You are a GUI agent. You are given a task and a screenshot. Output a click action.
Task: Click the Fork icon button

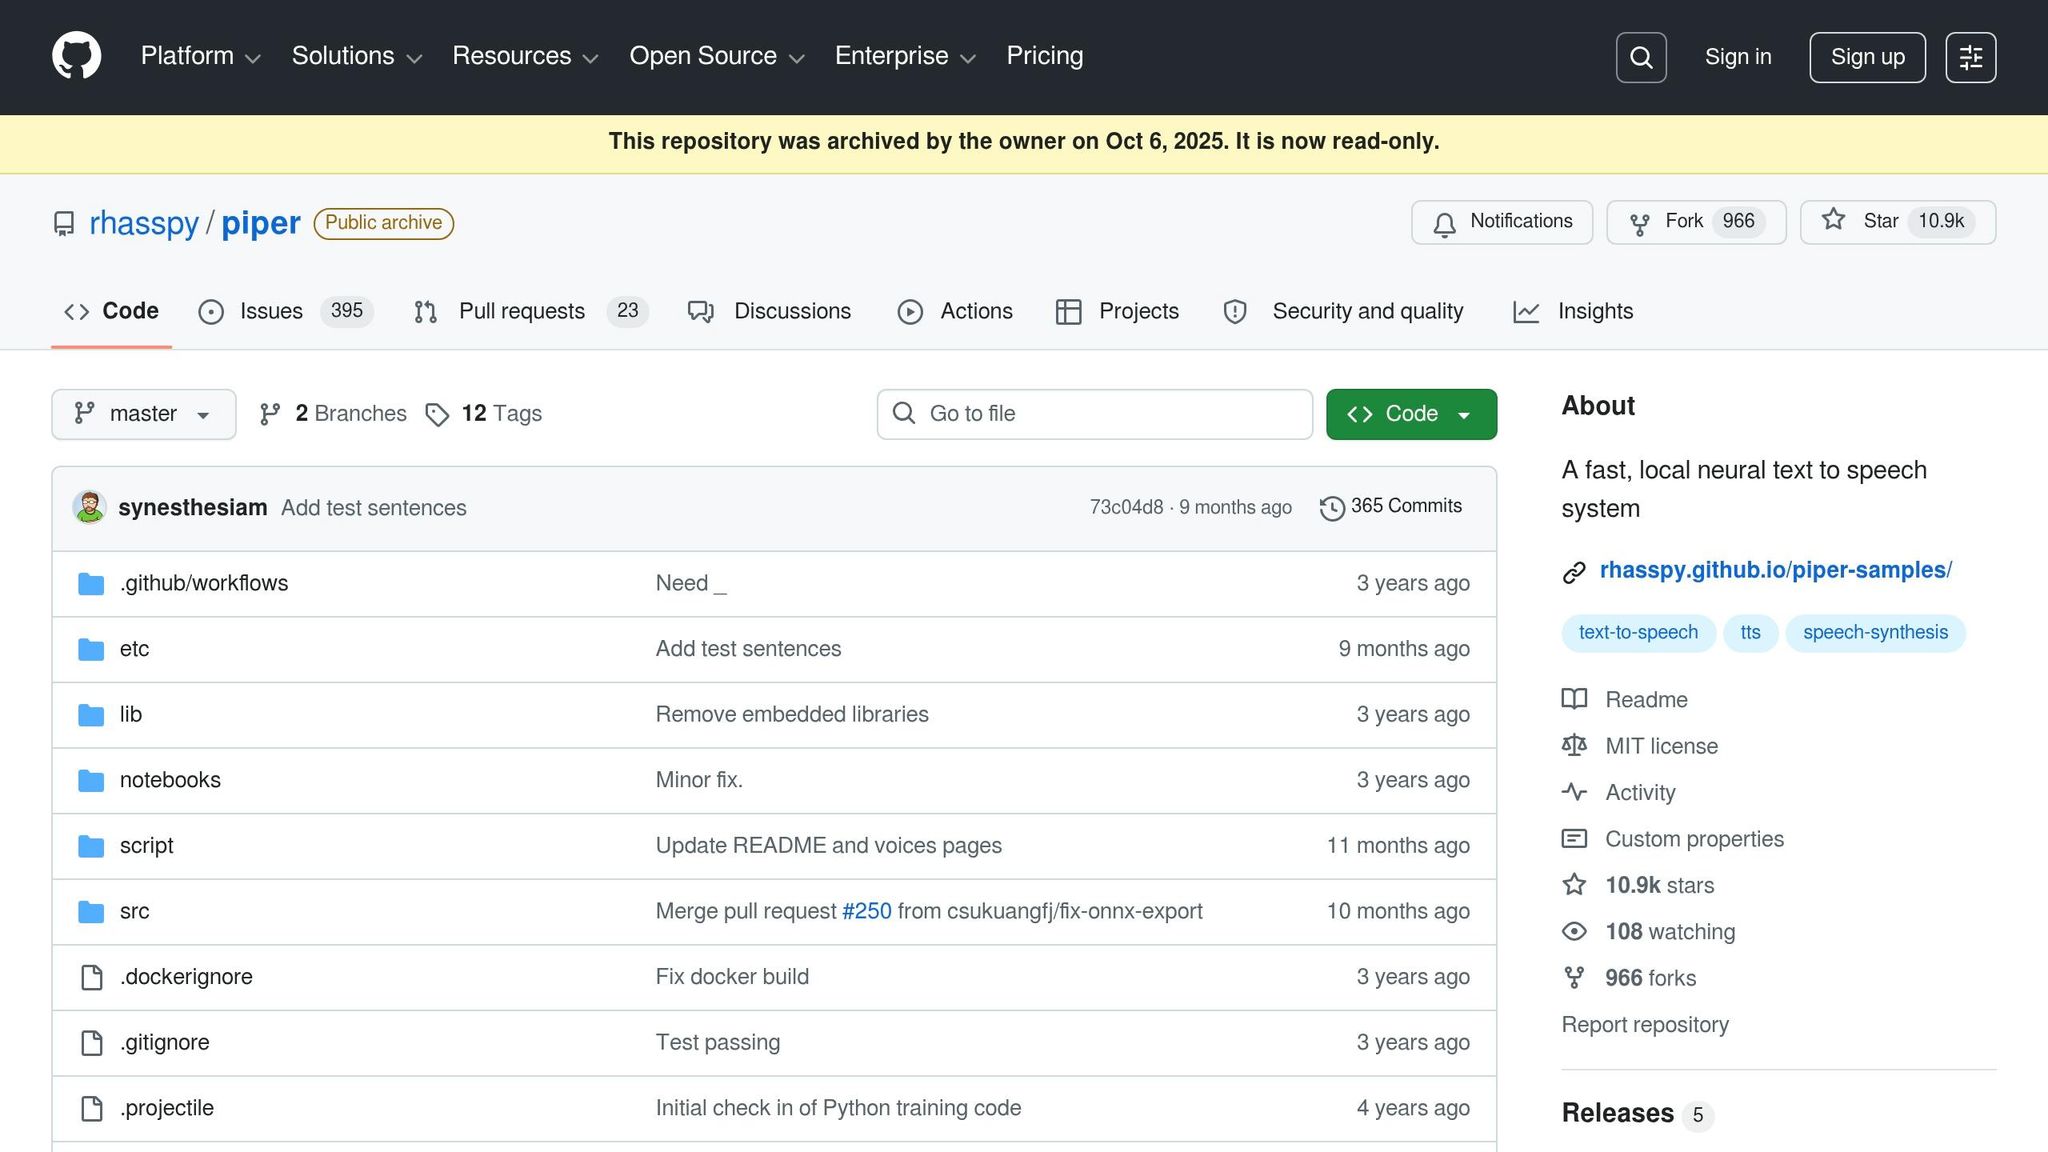pyautogui.click(x=1639, y=223)
